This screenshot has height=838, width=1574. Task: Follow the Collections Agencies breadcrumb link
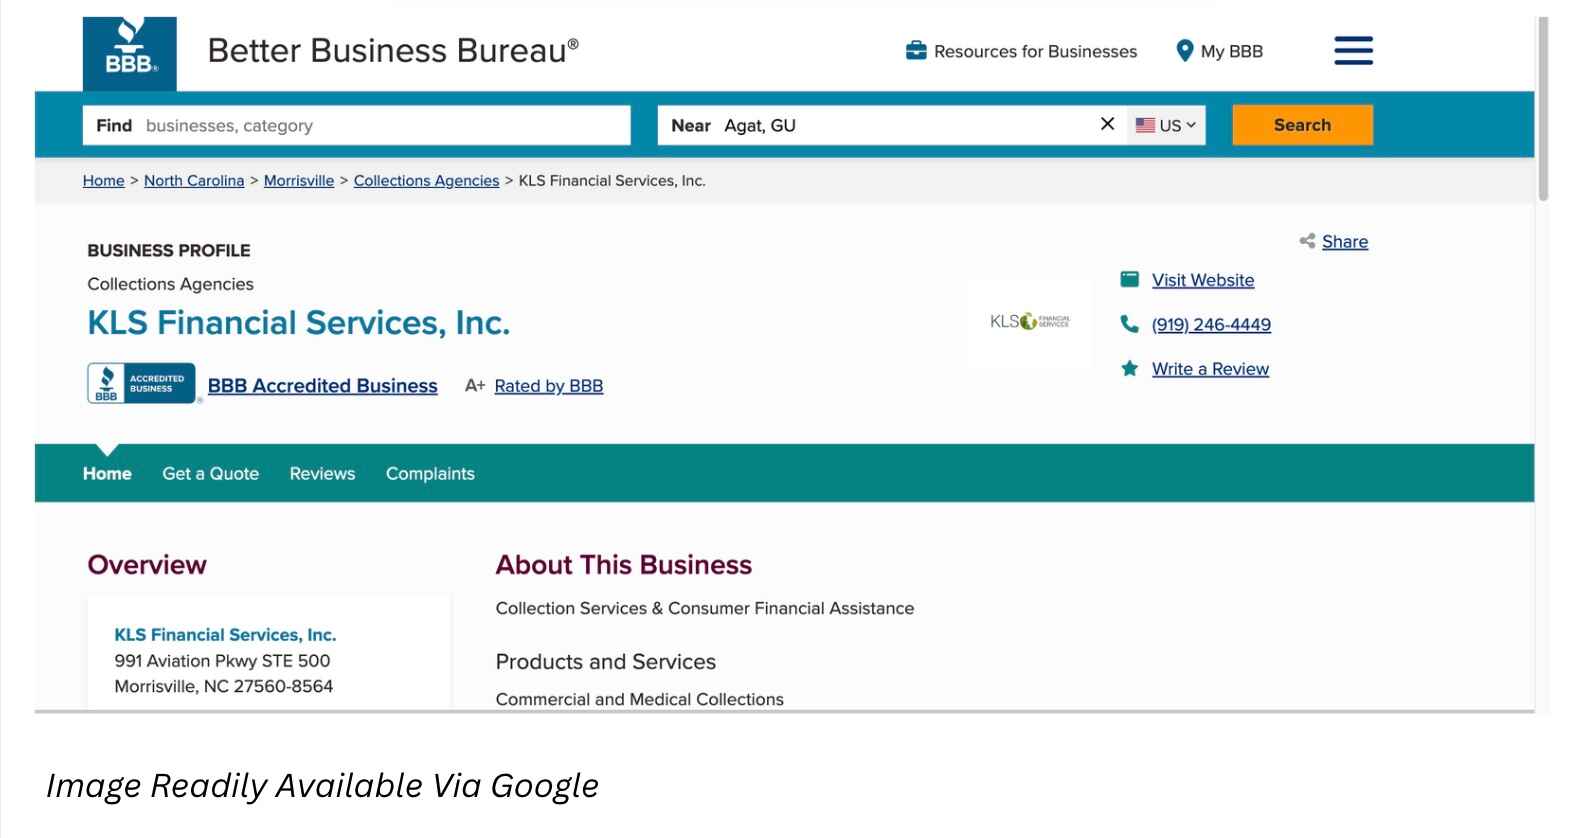pos(426,181)
